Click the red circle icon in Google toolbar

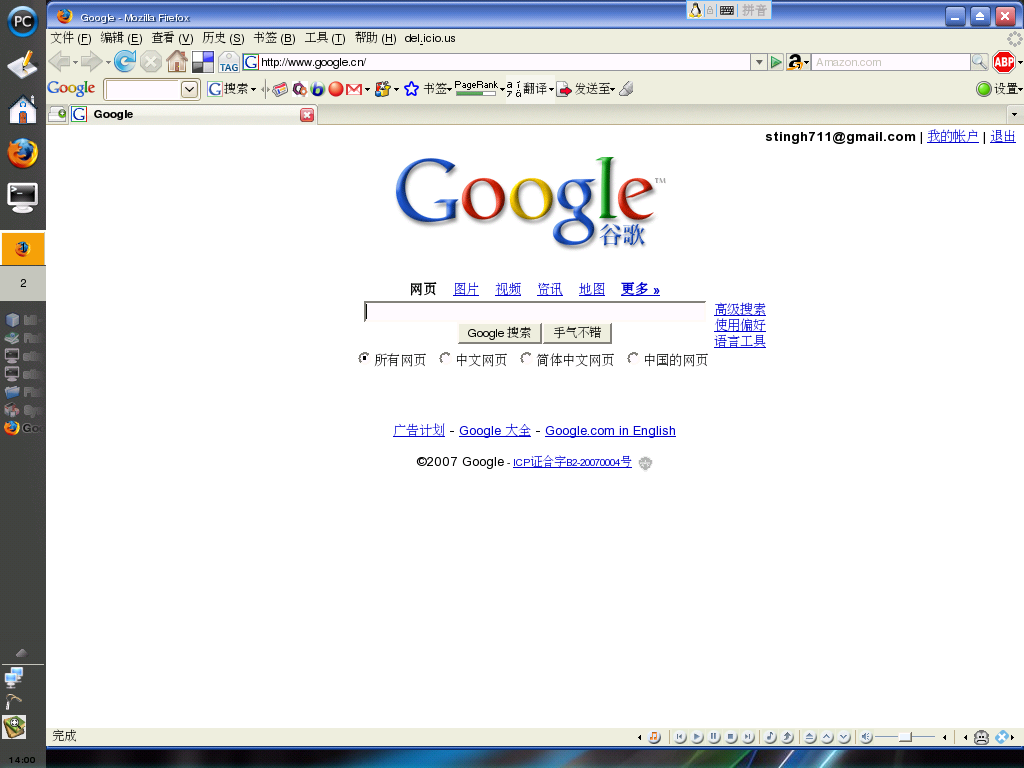click(x=336, y=89)
